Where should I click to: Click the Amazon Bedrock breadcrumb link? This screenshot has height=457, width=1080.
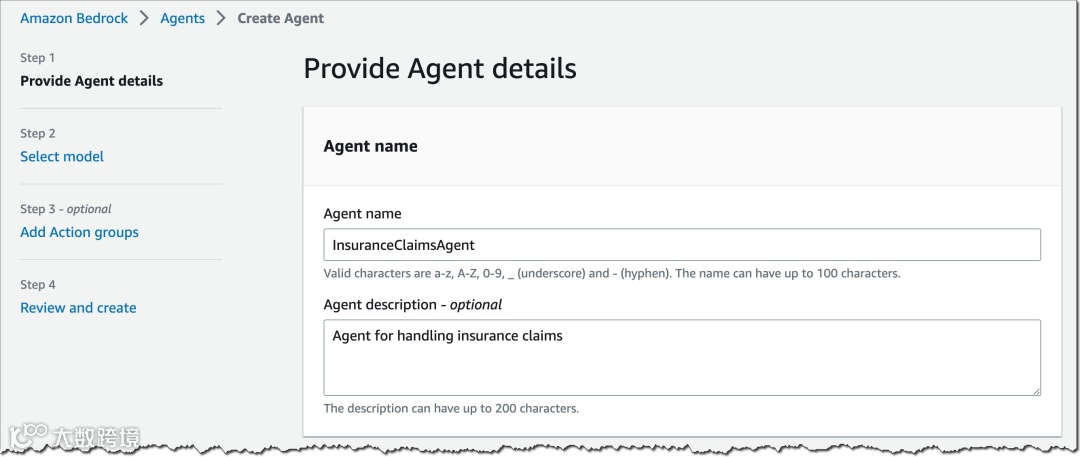[73, 18]
